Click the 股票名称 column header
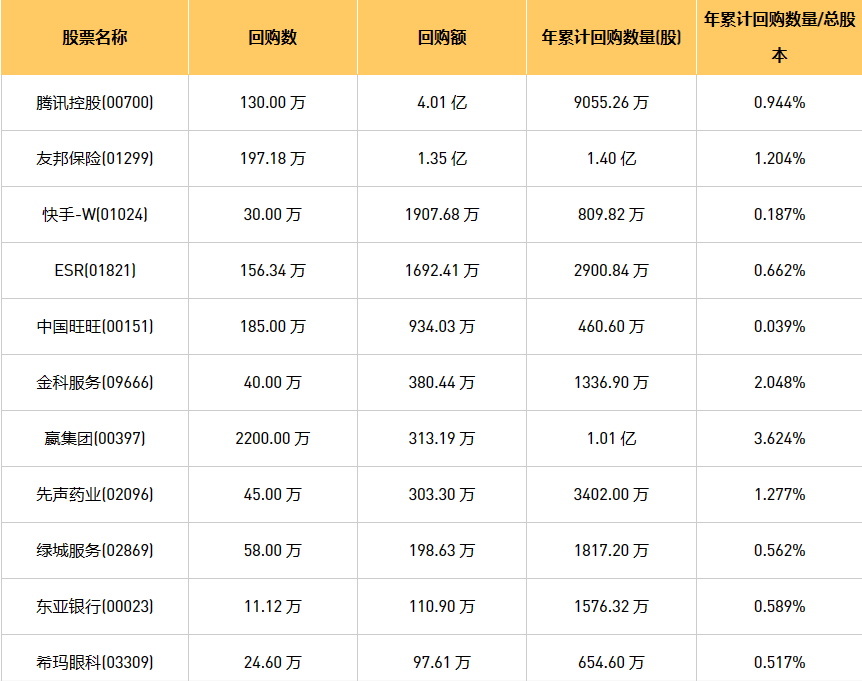This screenshot has height=681, width=862. click(x=94, y=38)
